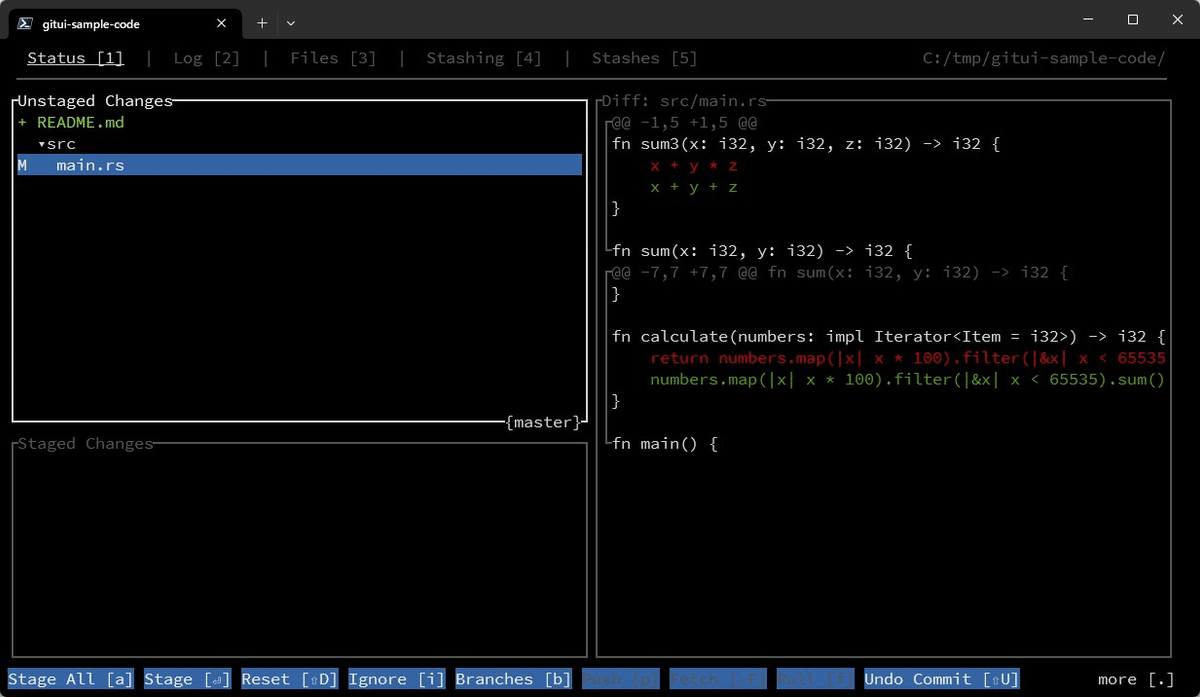Select main.rs in Unstaged Changes
The width and height of the screenshot is (1200, 697).
click(299, 165)
